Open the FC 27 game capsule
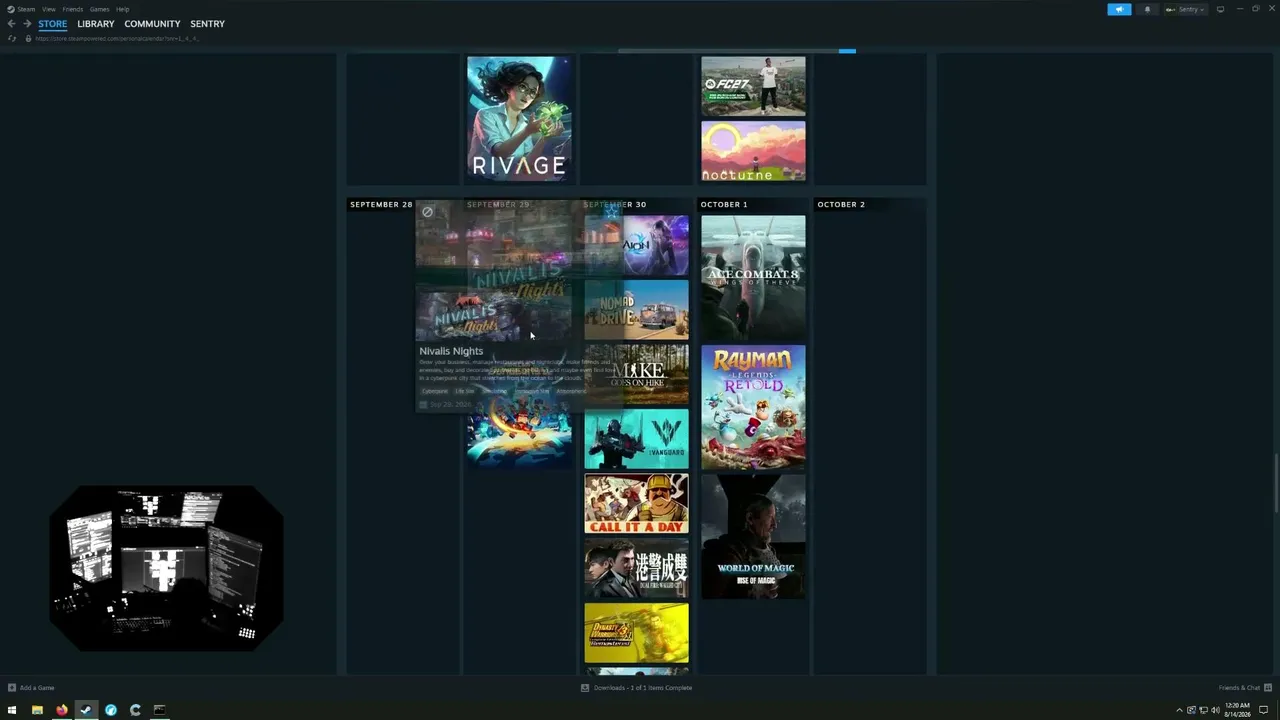The image size is (1280, 720). (753, 86)
